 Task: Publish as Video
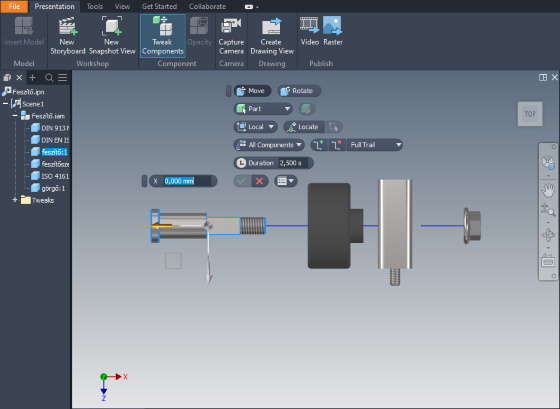tap(309, 32)
